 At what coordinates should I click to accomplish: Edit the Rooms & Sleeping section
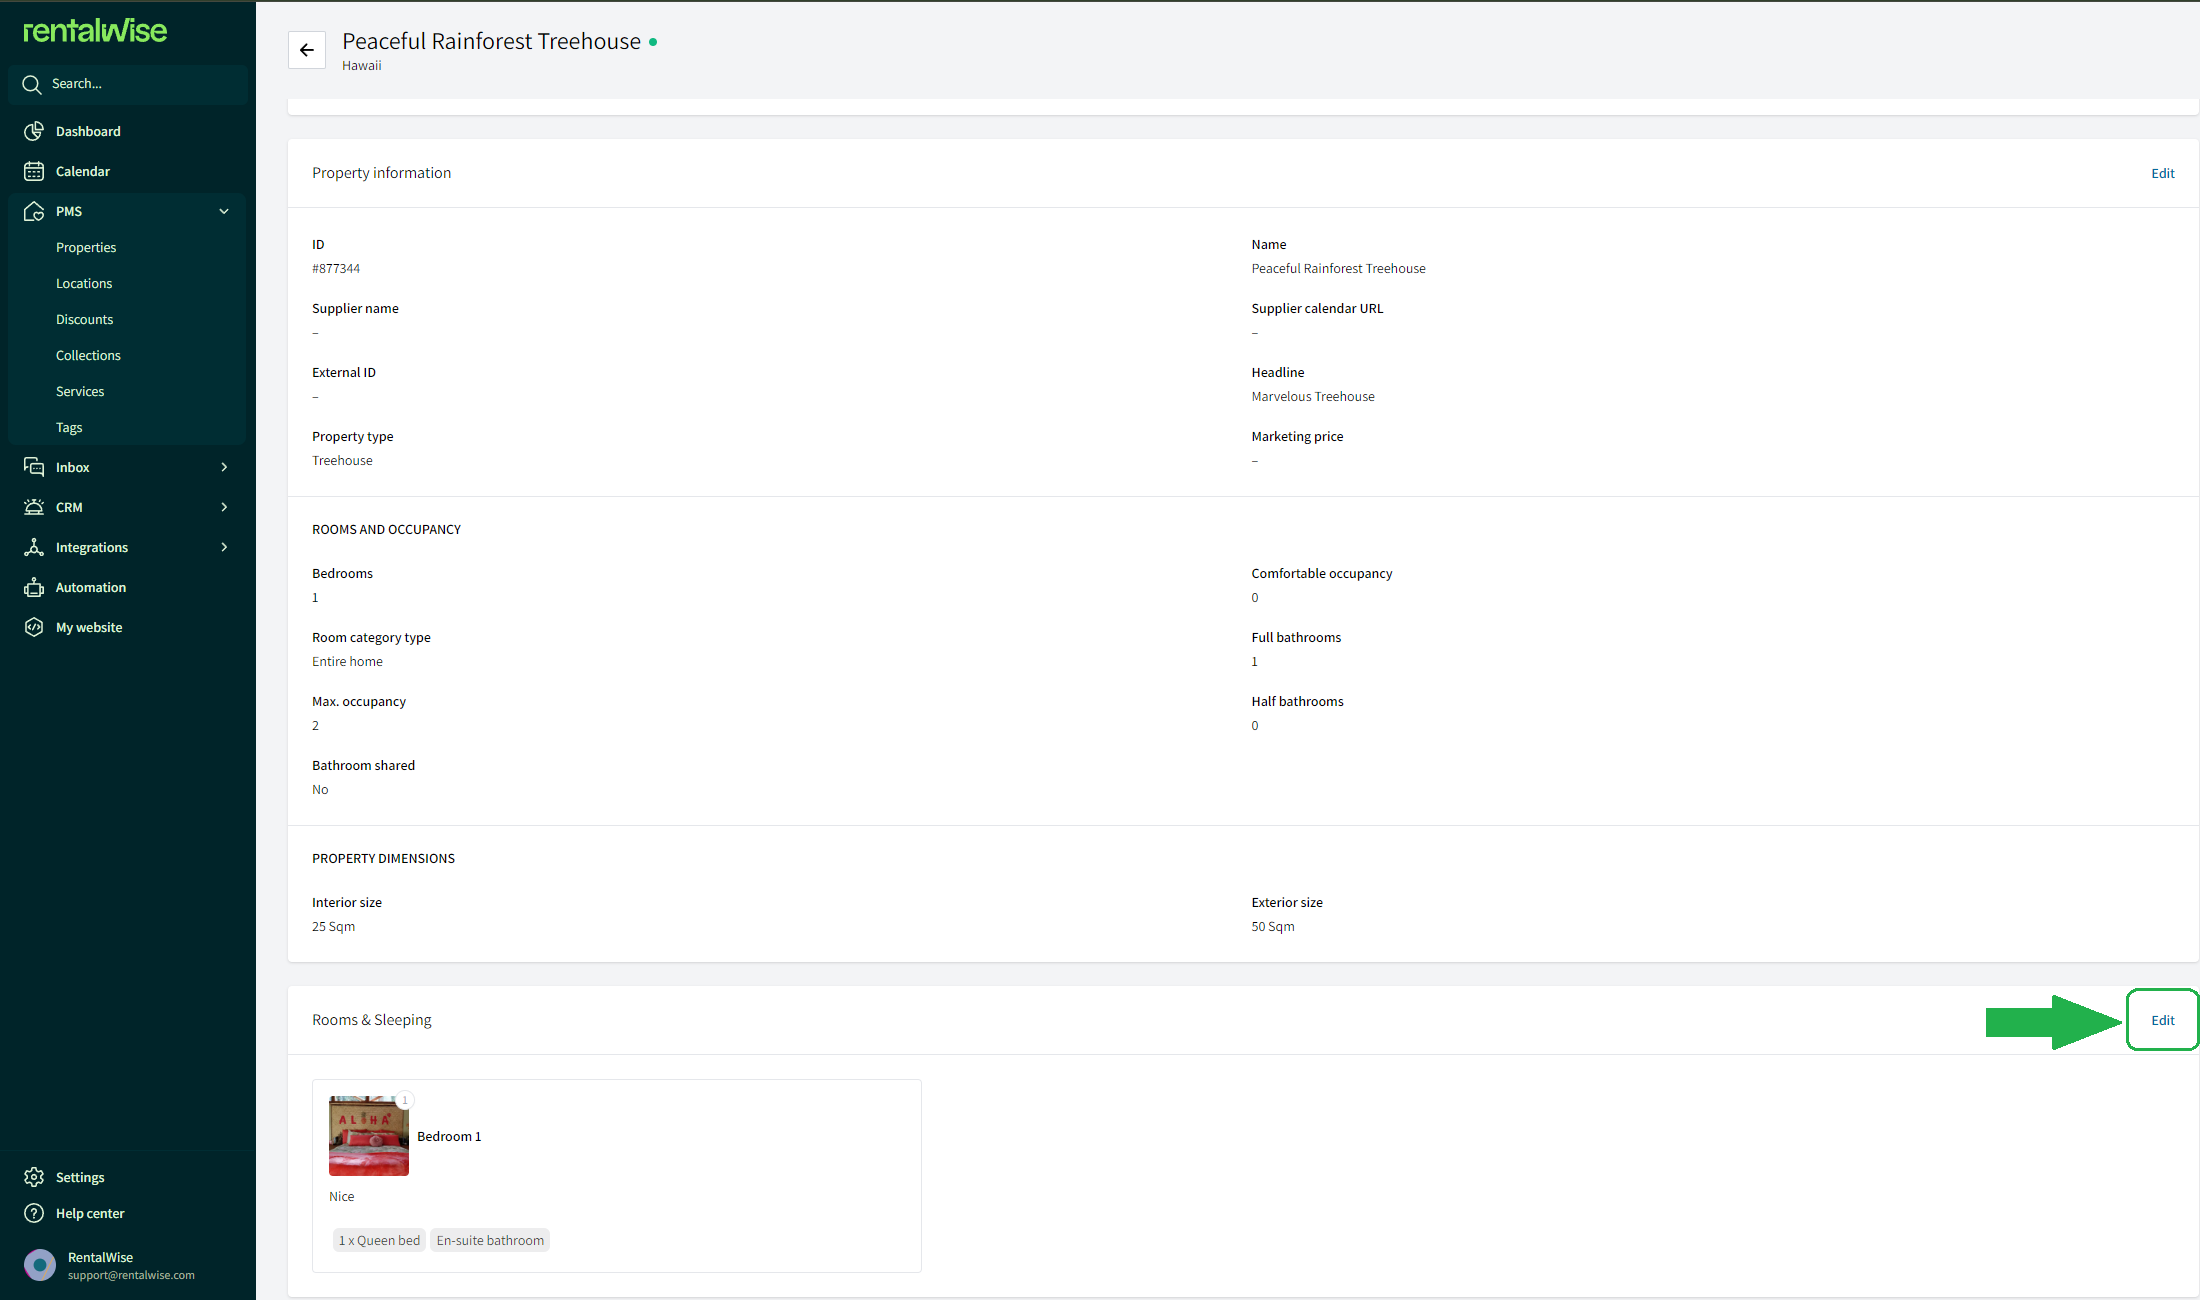(x=2162, y=1020)
